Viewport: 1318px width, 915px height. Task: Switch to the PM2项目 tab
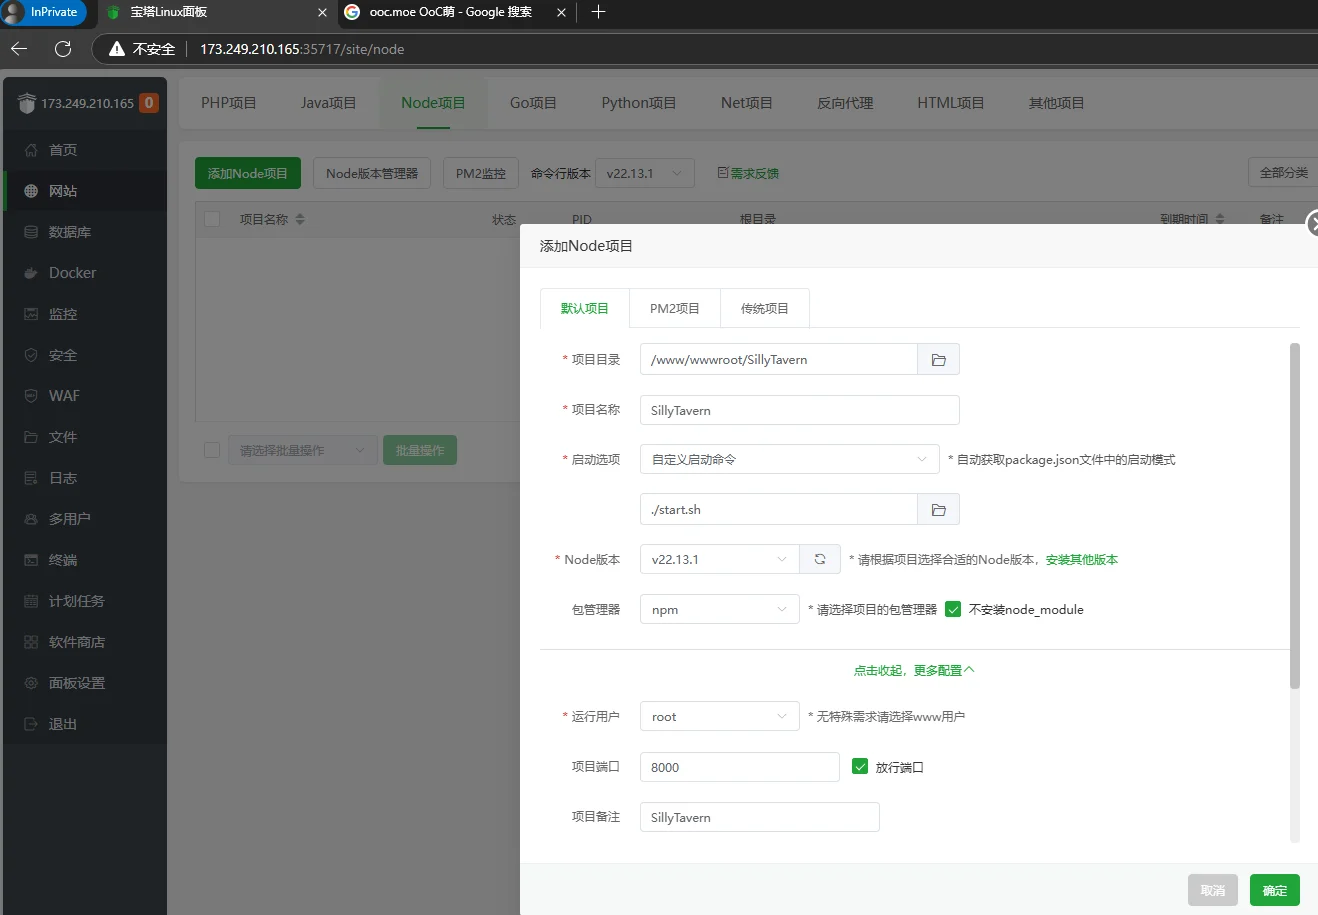point(674,309)
